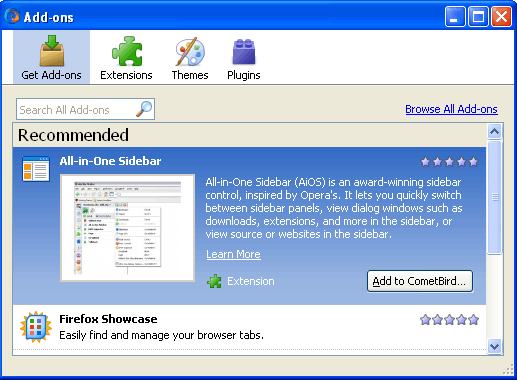
Task: Click the magnifying glass search icon
Action: click(x=144, y=109)
